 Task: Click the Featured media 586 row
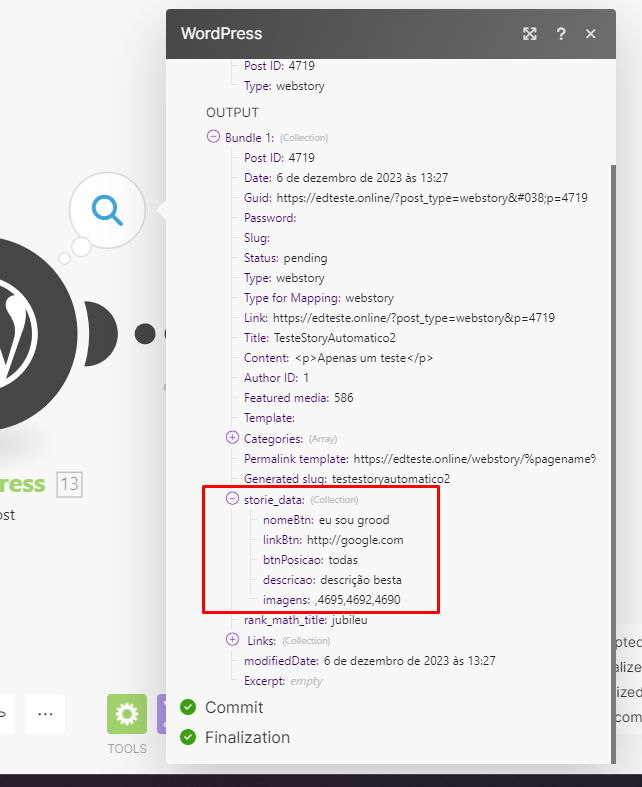click(x=299, y=398)
